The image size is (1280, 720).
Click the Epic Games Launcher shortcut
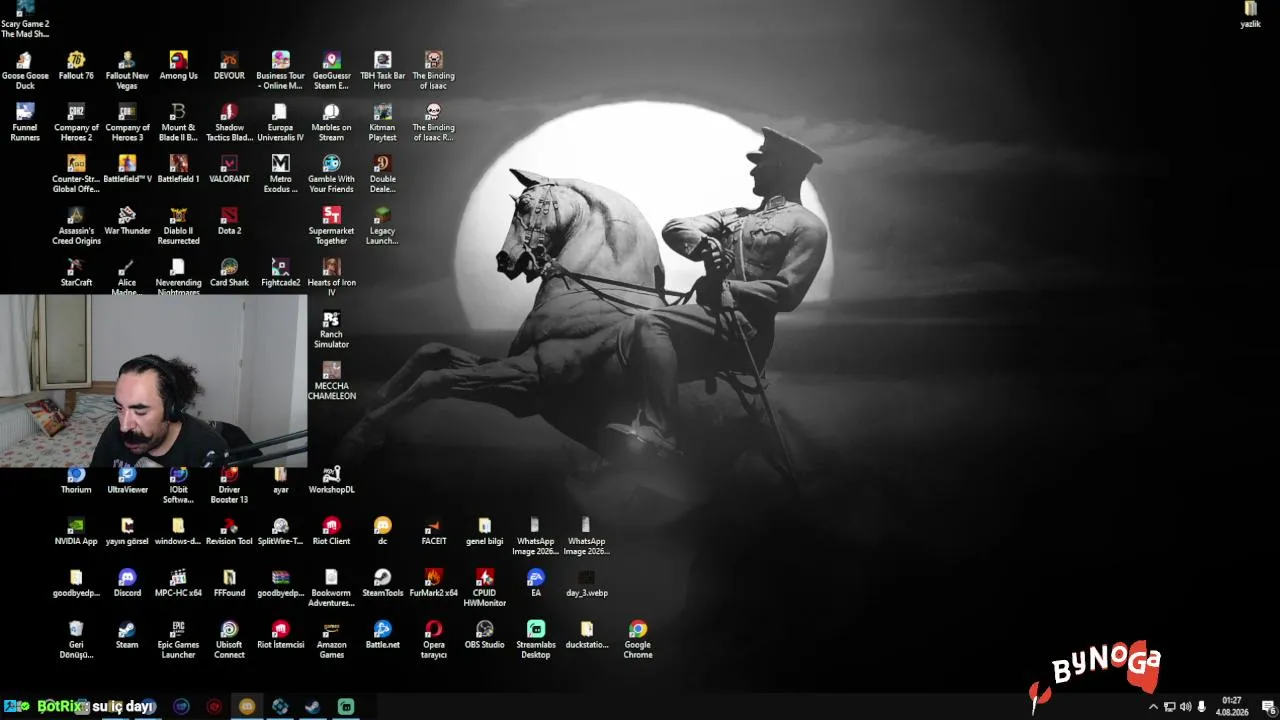[x=178, y=641]
